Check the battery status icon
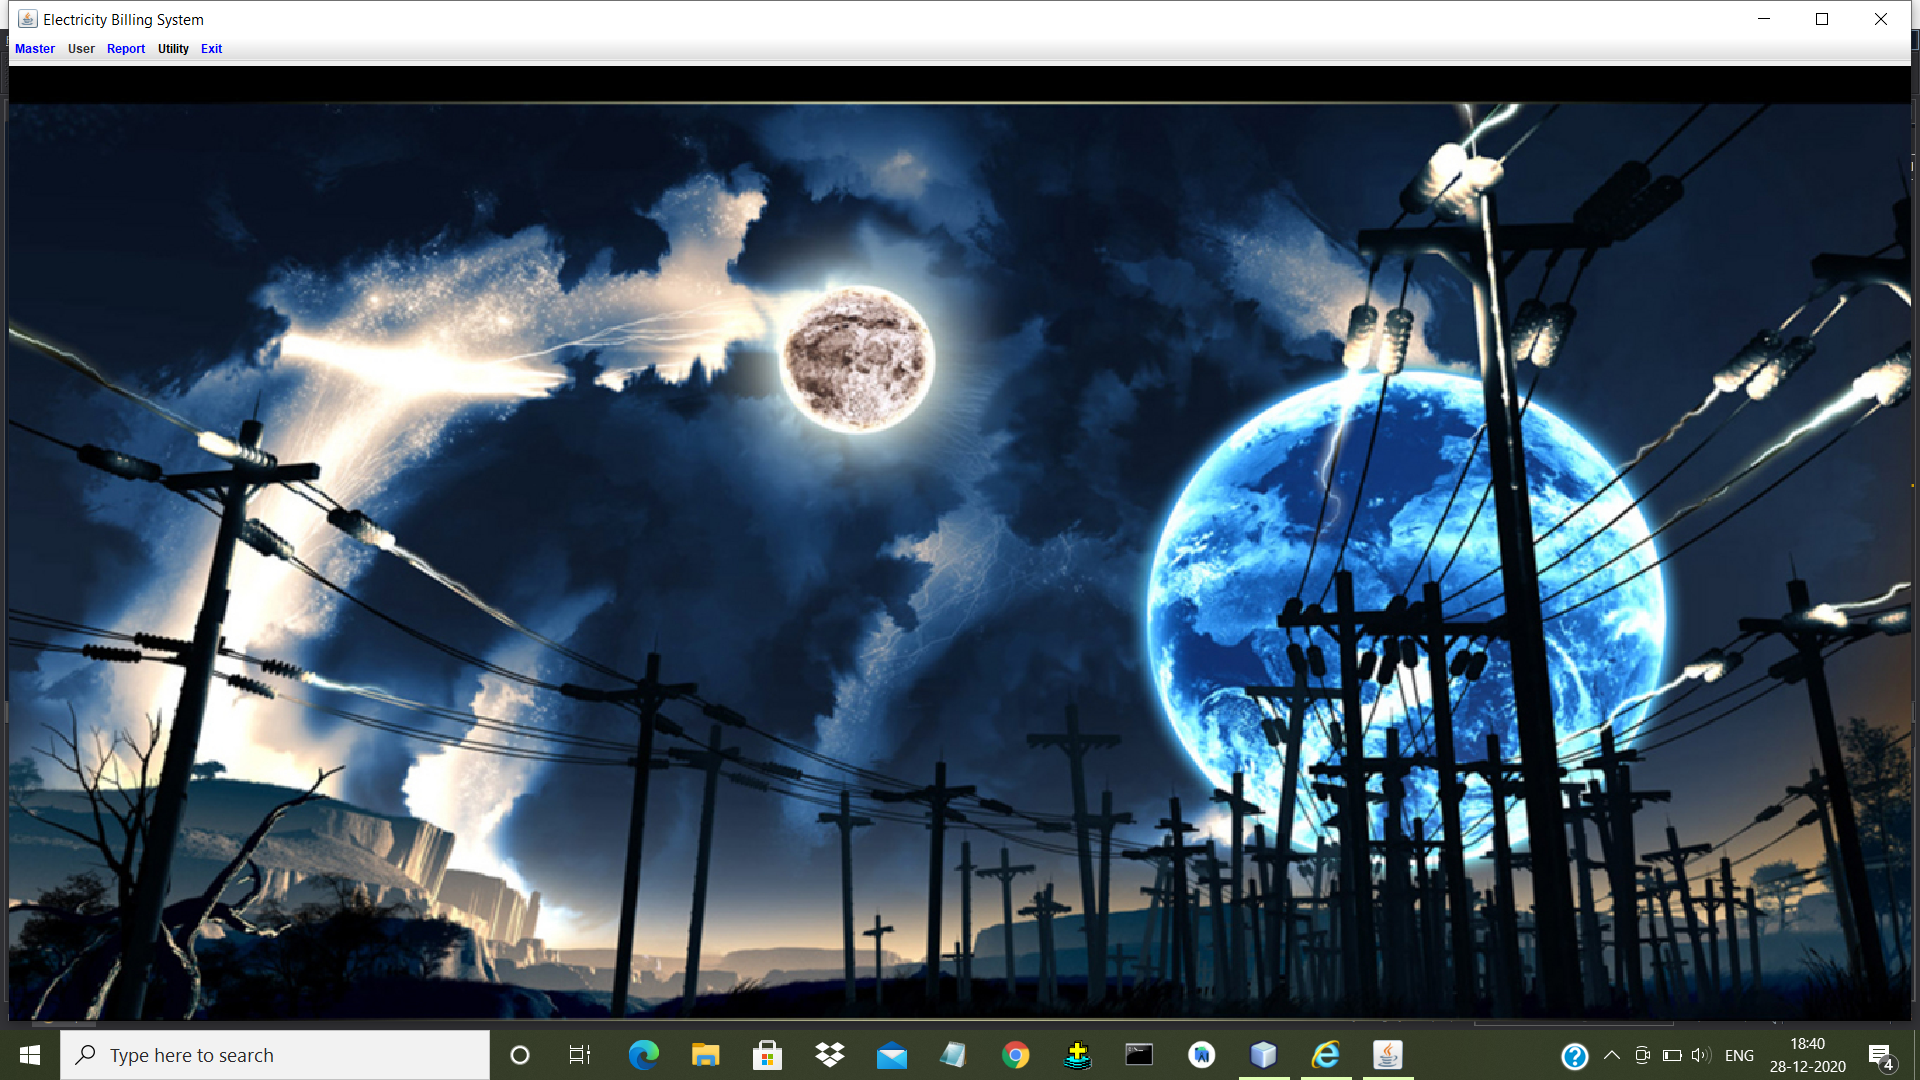1920x1080 pixels. 1672,1055
